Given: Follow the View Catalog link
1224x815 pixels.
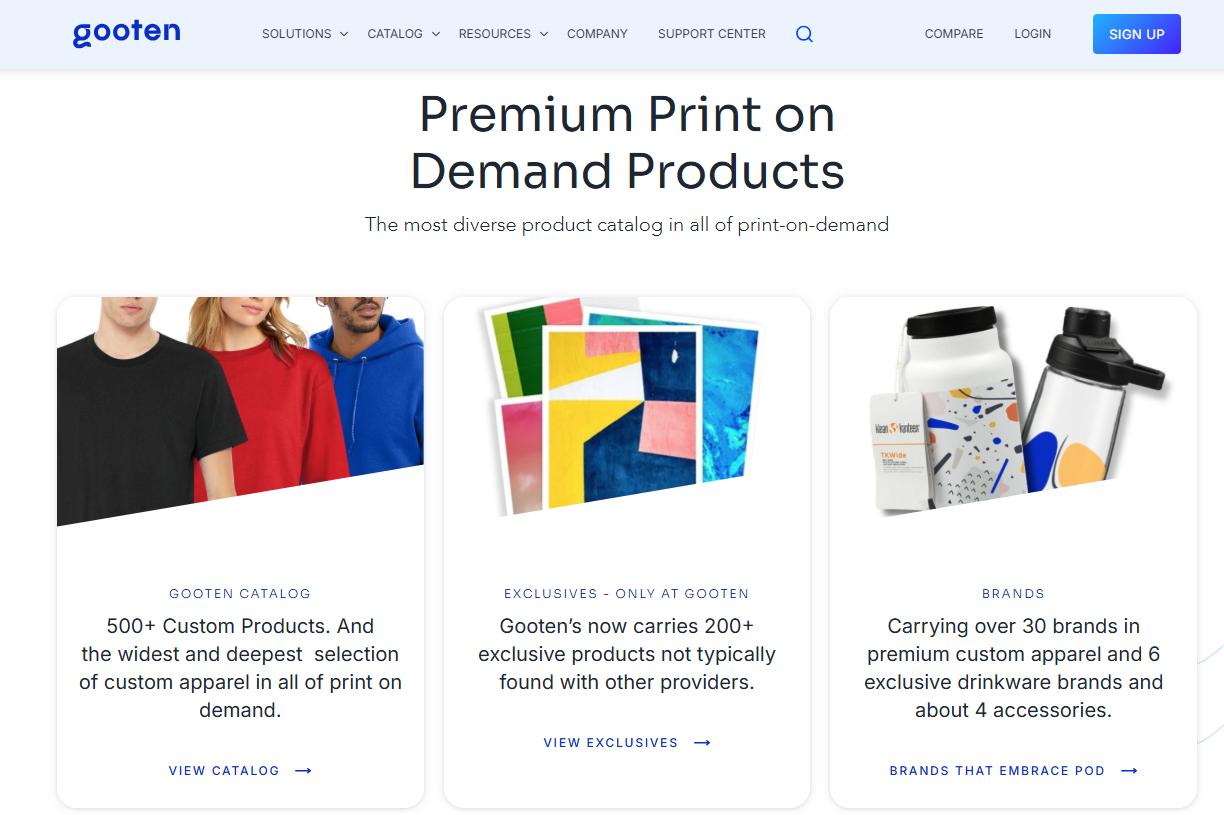Looking at the screenshot, I should click(x=224, y=771).
